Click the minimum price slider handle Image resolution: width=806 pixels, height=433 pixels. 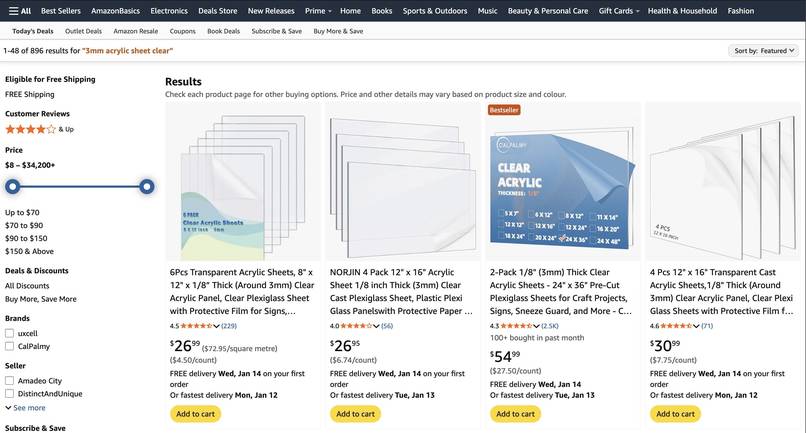(x=13, y=187)
